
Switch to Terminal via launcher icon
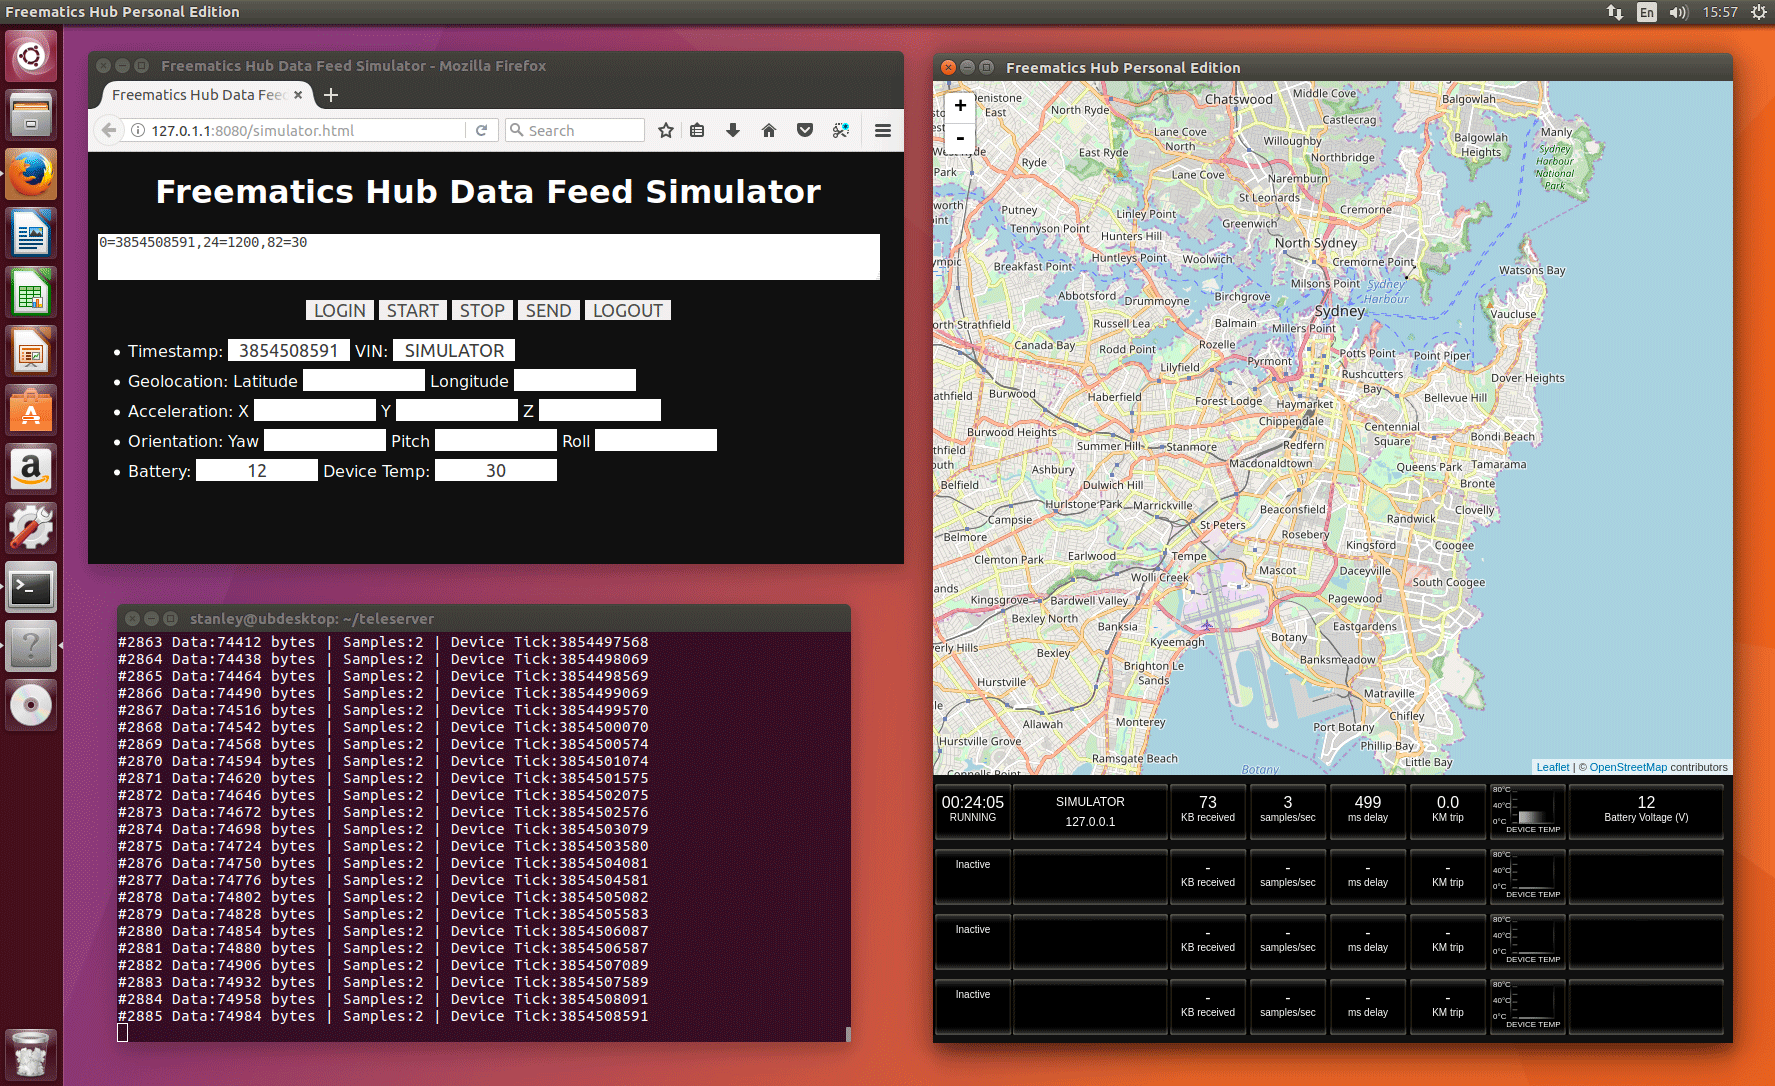pos(31,587)
